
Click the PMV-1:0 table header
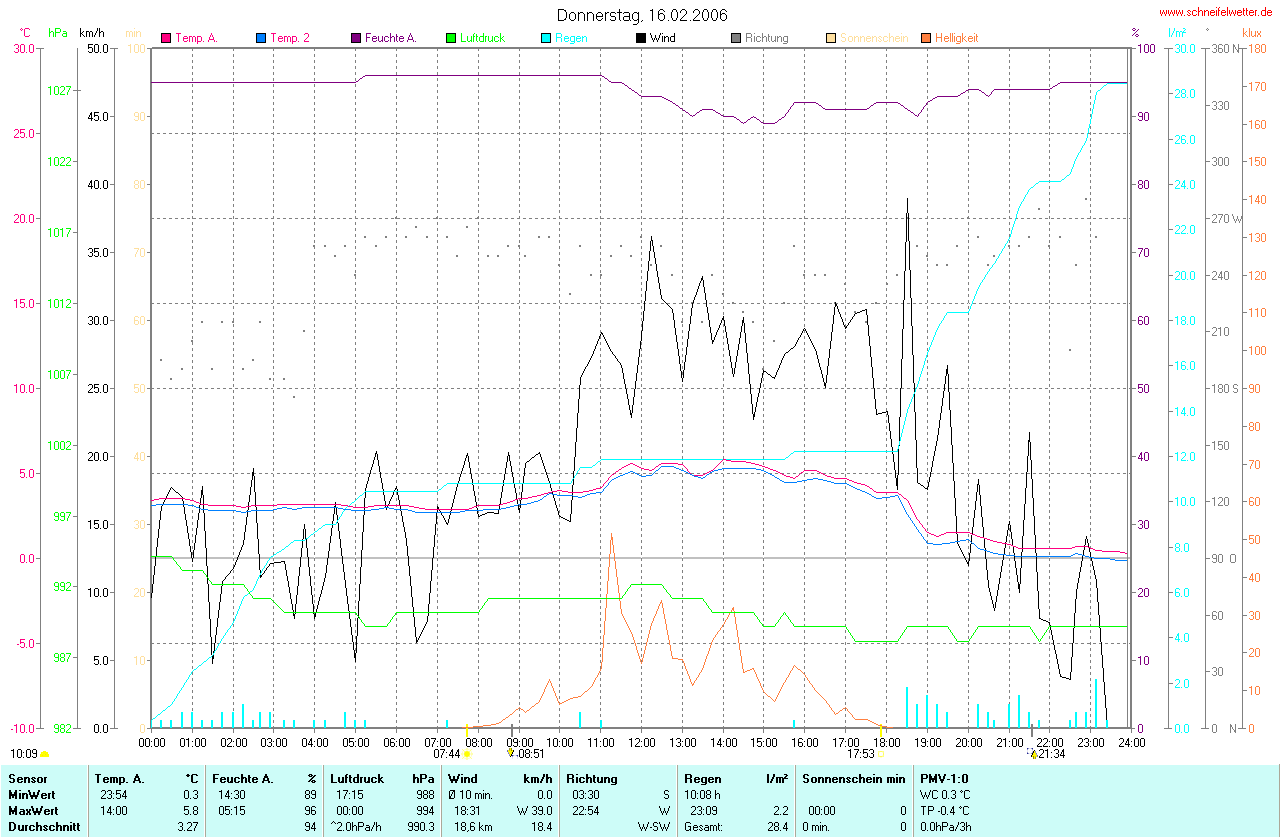tap(944, 778)
